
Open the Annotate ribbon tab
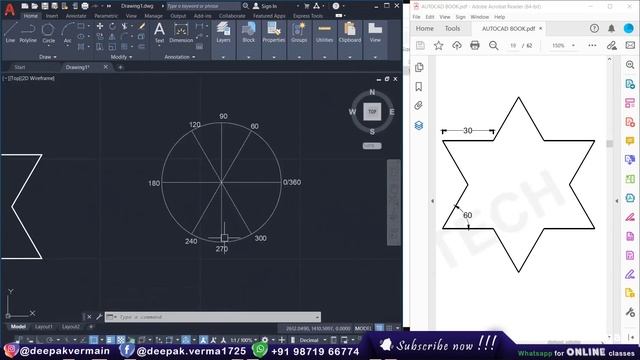[76, 16]
